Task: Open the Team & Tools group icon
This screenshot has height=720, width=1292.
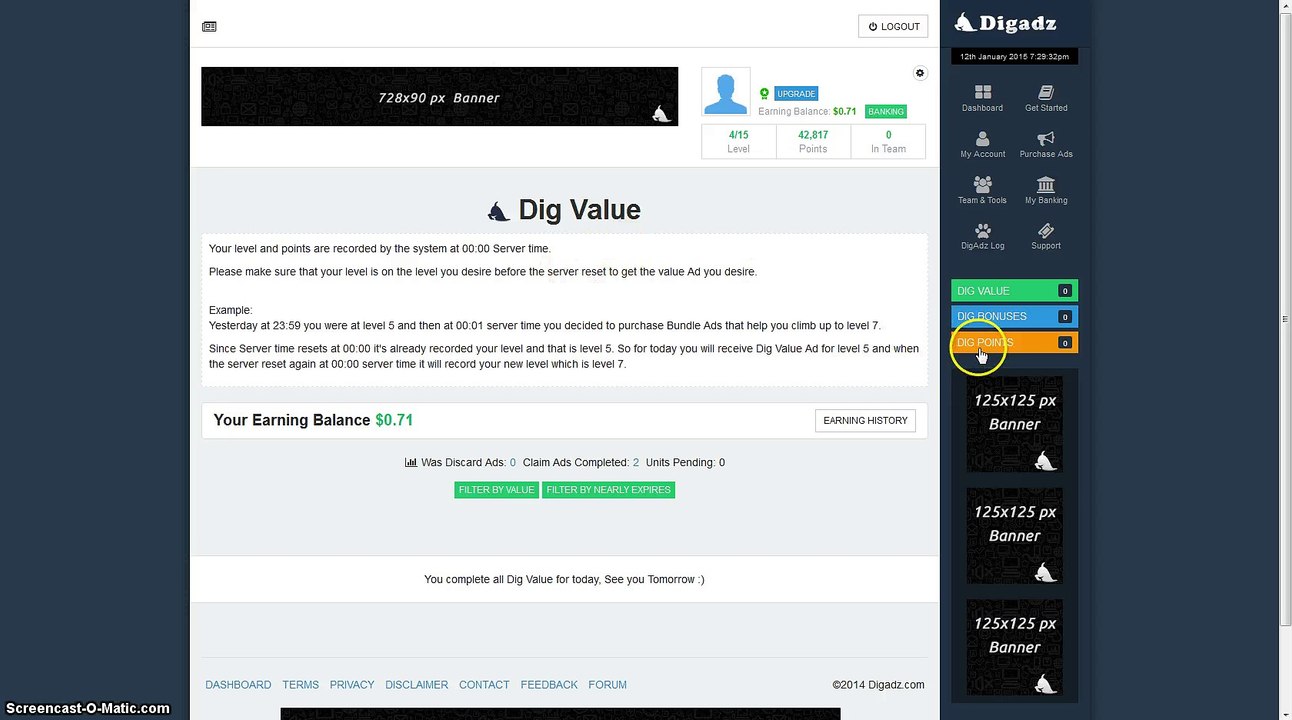Action: [x=982, y=190]
